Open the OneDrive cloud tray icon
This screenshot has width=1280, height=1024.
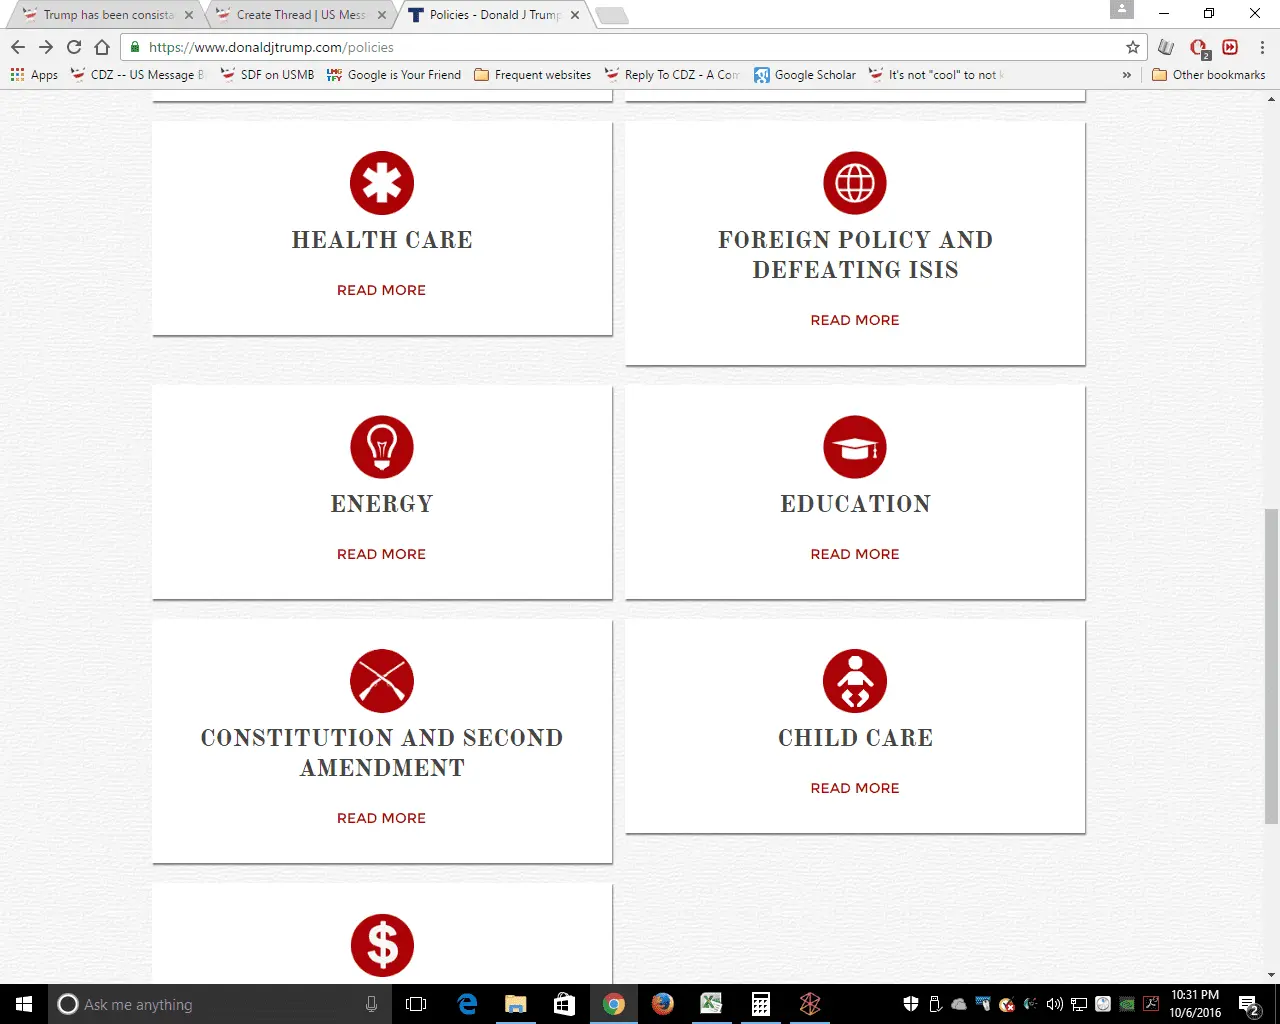pos(959,1004)
